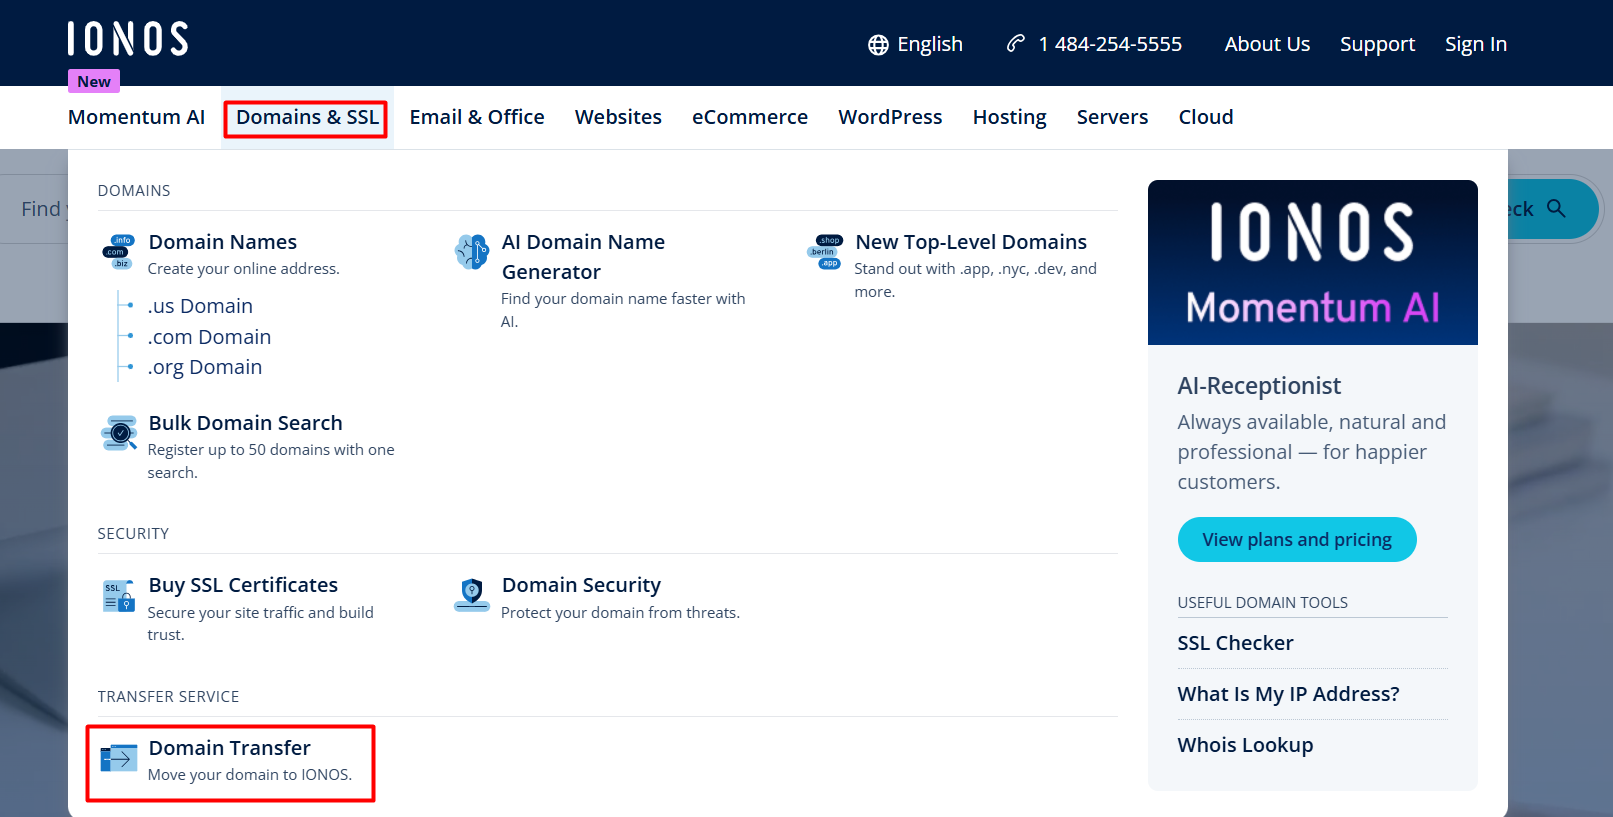Open Whois Lookup tool
The height and width of the screenshot is (817, 1613).
pyautogui.click(x=1246, y=745)
